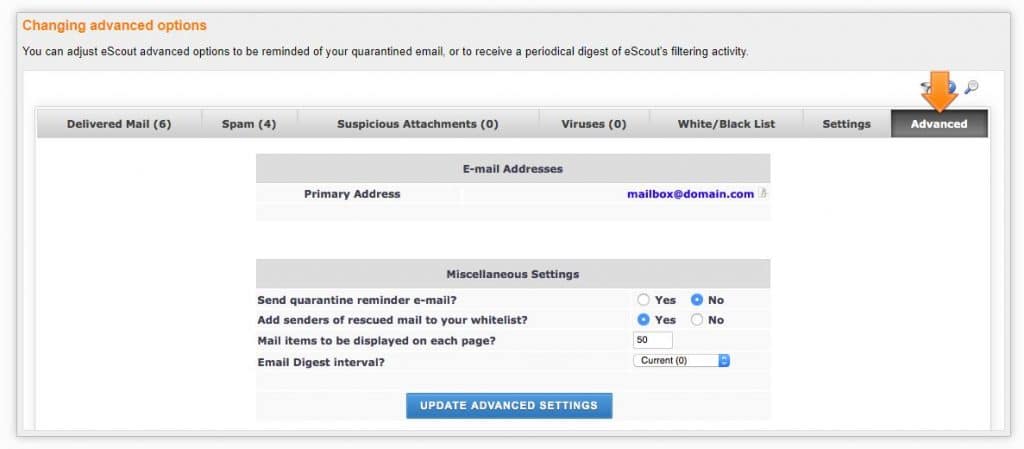Click the blue arrows on the Current (0) select
The image size is (1024, 449).
pos(724,360)
